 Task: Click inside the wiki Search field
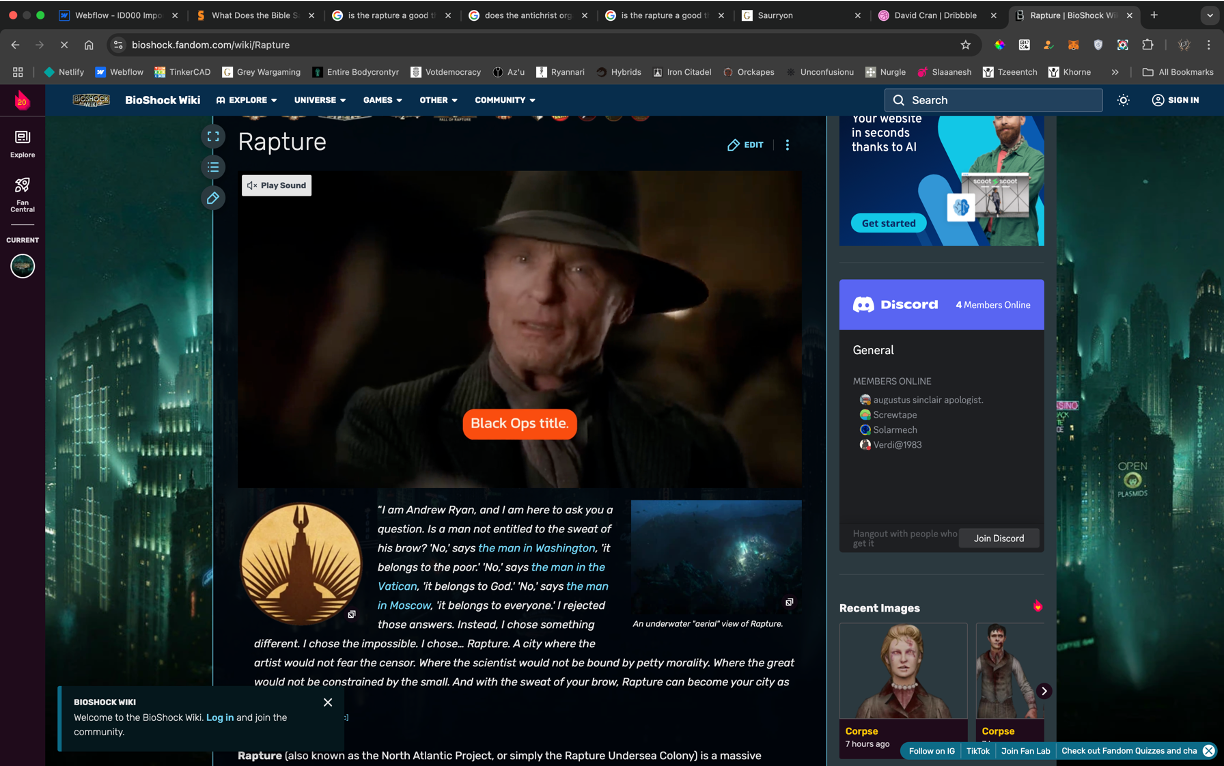pyautogui.click(x=993, y=100)
